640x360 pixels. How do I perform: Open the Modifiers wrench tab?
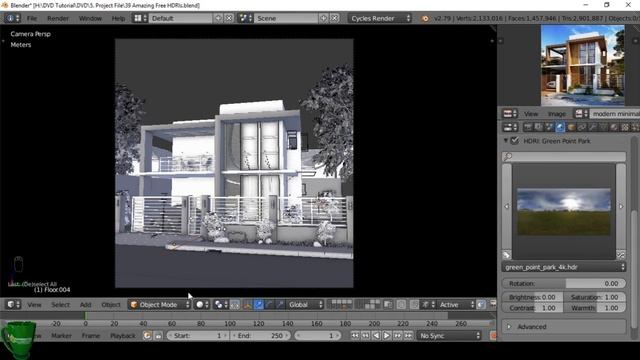[x=592, y=127]
